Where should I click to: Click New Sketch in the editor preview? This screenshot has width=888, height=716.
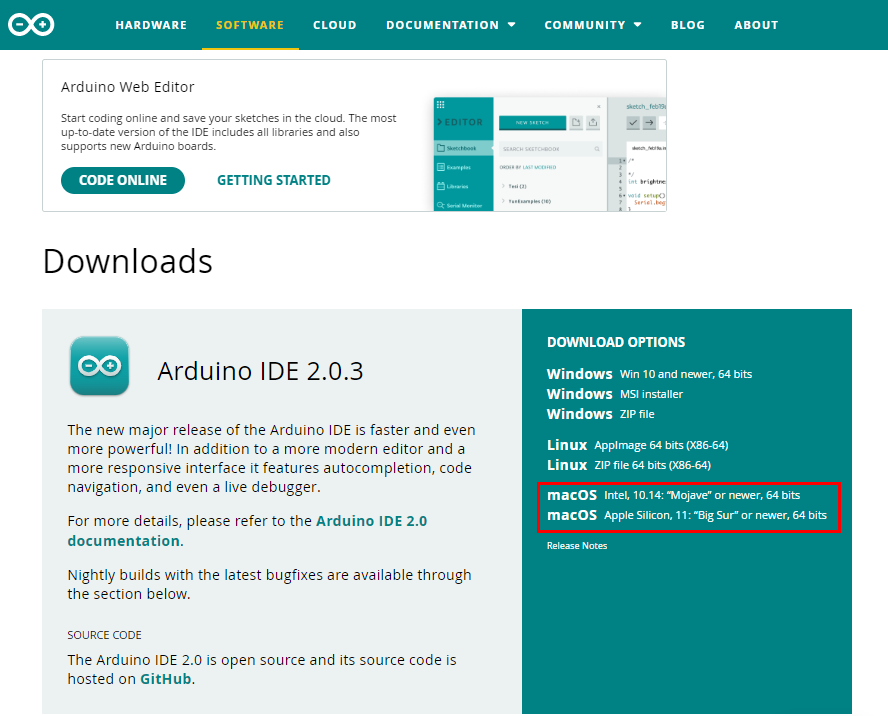click(x=532, y=122)
